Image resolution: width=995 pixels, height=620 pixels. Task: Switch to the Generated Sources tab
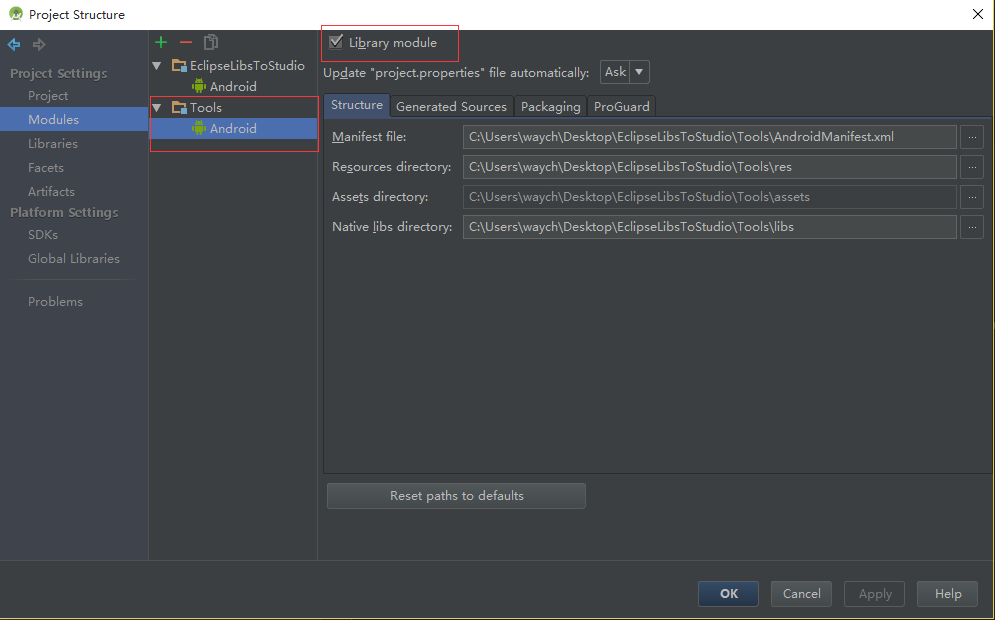[x=451, y=107]
